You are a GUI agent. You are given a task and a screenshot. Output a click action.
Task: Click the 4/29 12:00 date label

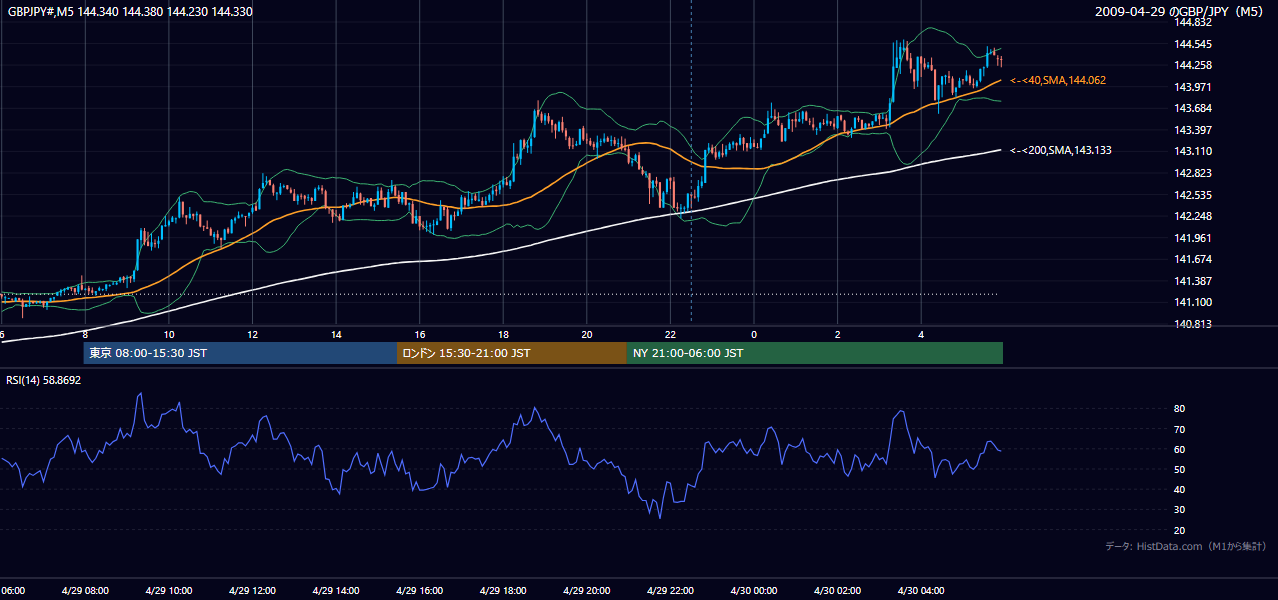(252, 591)
